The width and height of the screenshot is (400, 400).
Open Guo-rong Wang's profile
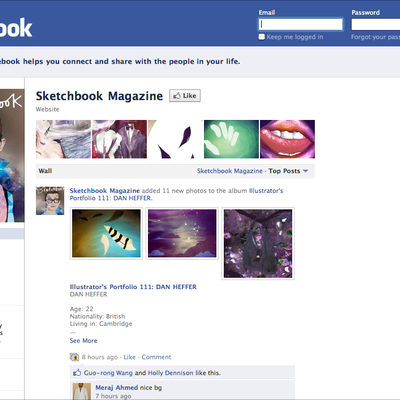pyautogui.click(x=108, y=373)
